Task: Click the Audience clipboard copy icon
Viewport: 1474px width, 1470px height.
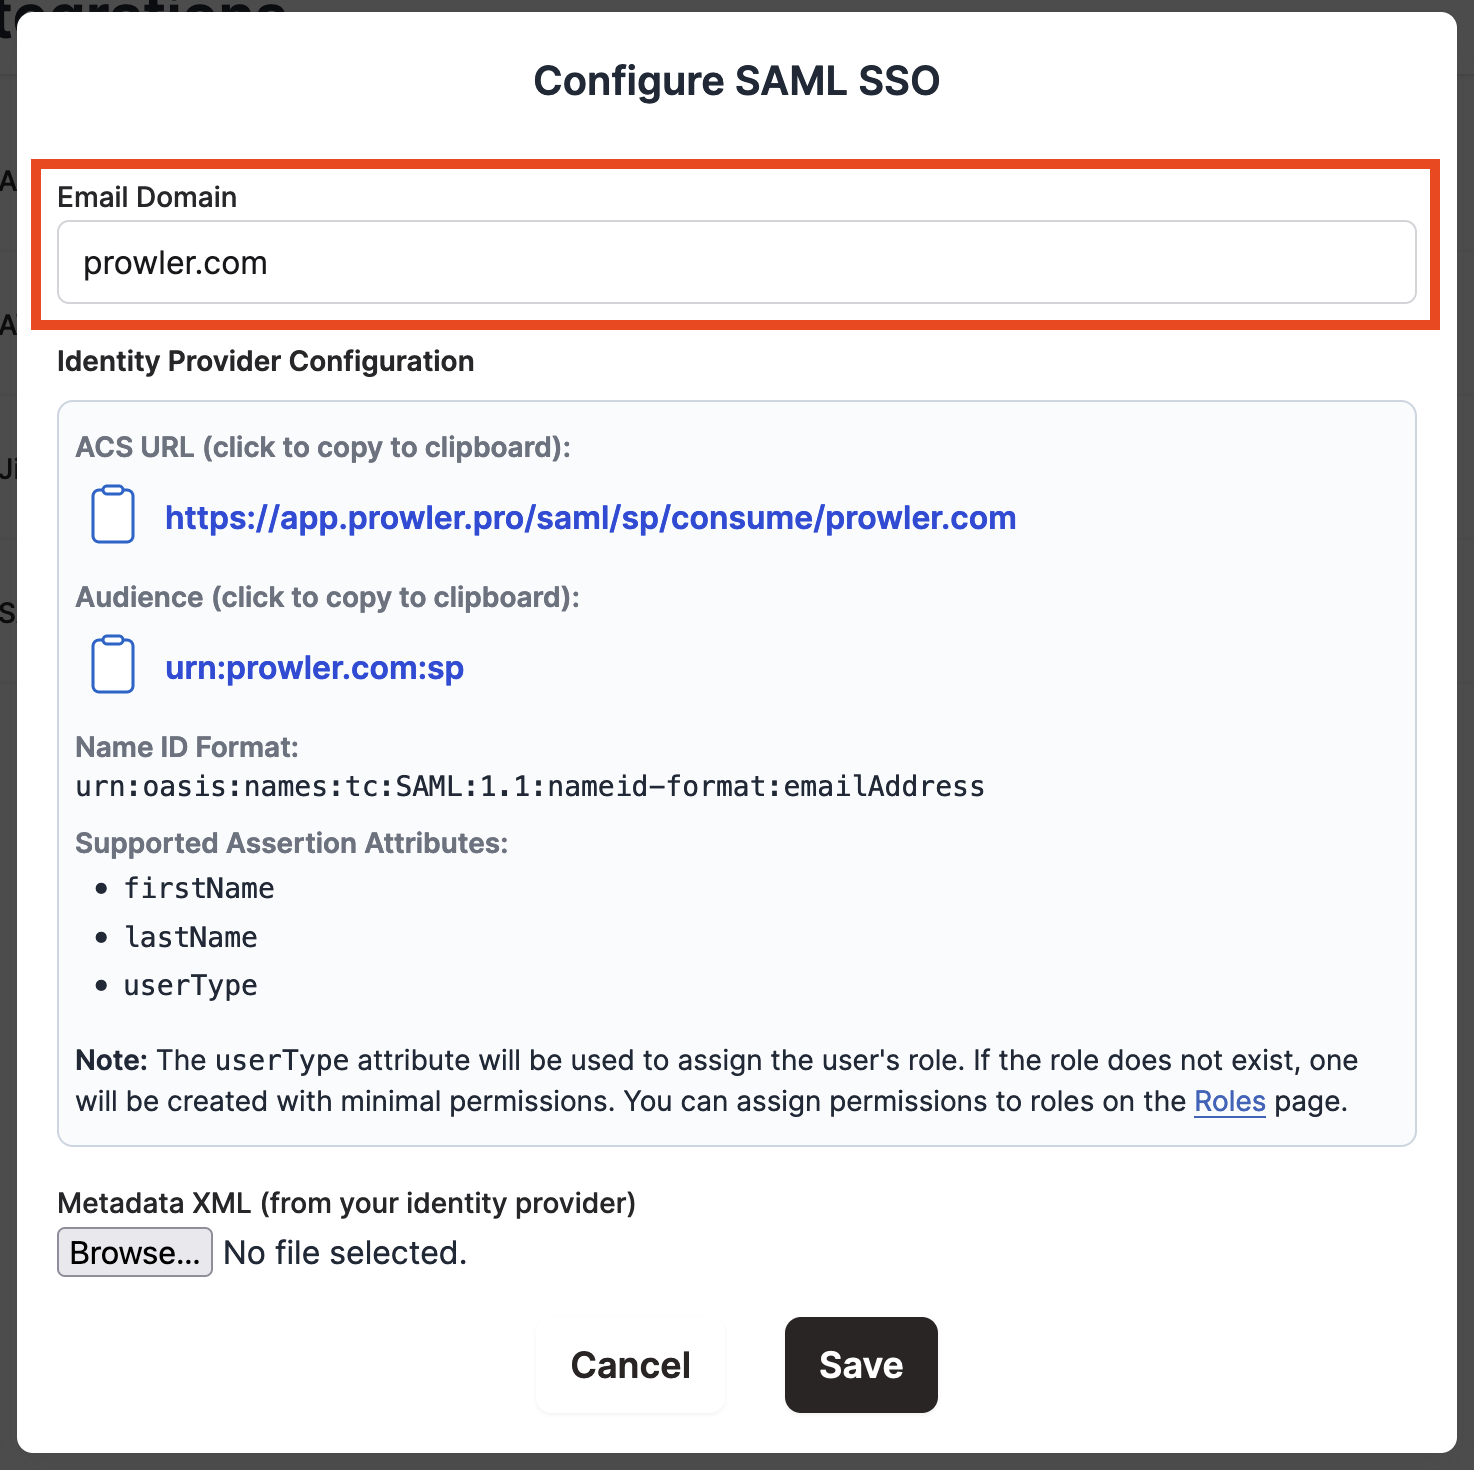Action: coord(113,665)
